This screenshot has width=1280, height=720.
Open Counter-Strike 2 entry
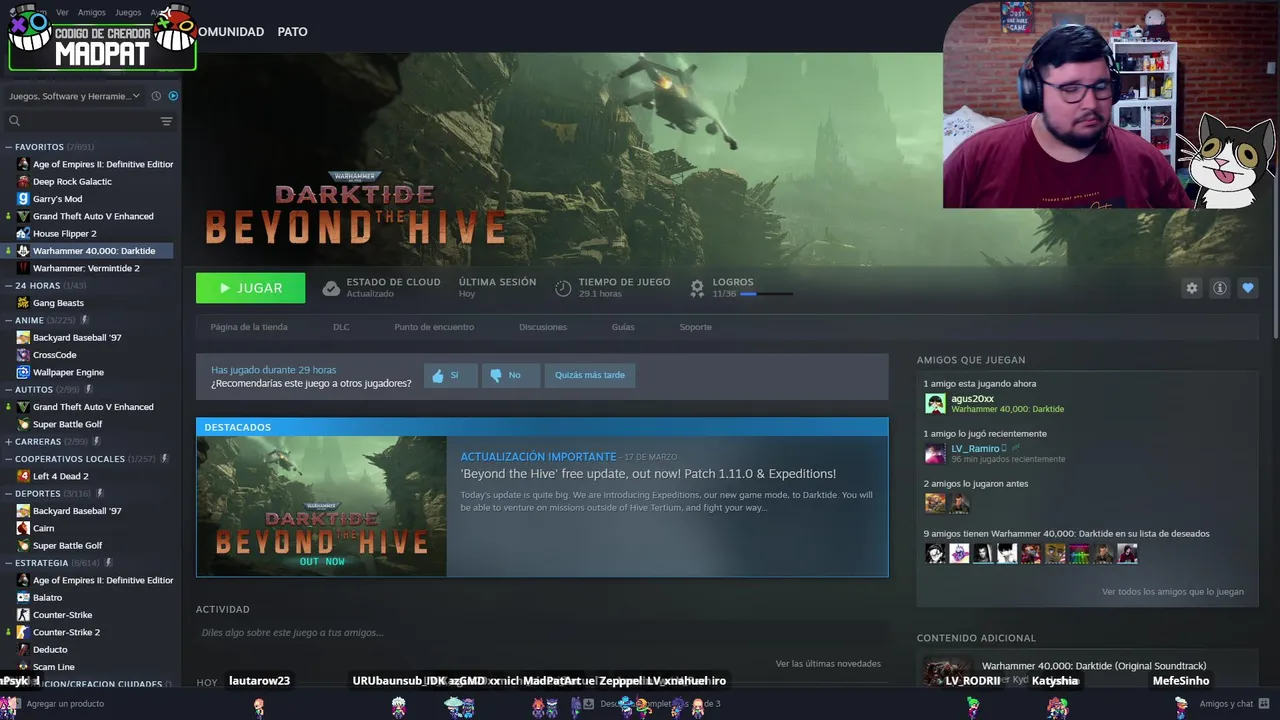tap(66, 632)
